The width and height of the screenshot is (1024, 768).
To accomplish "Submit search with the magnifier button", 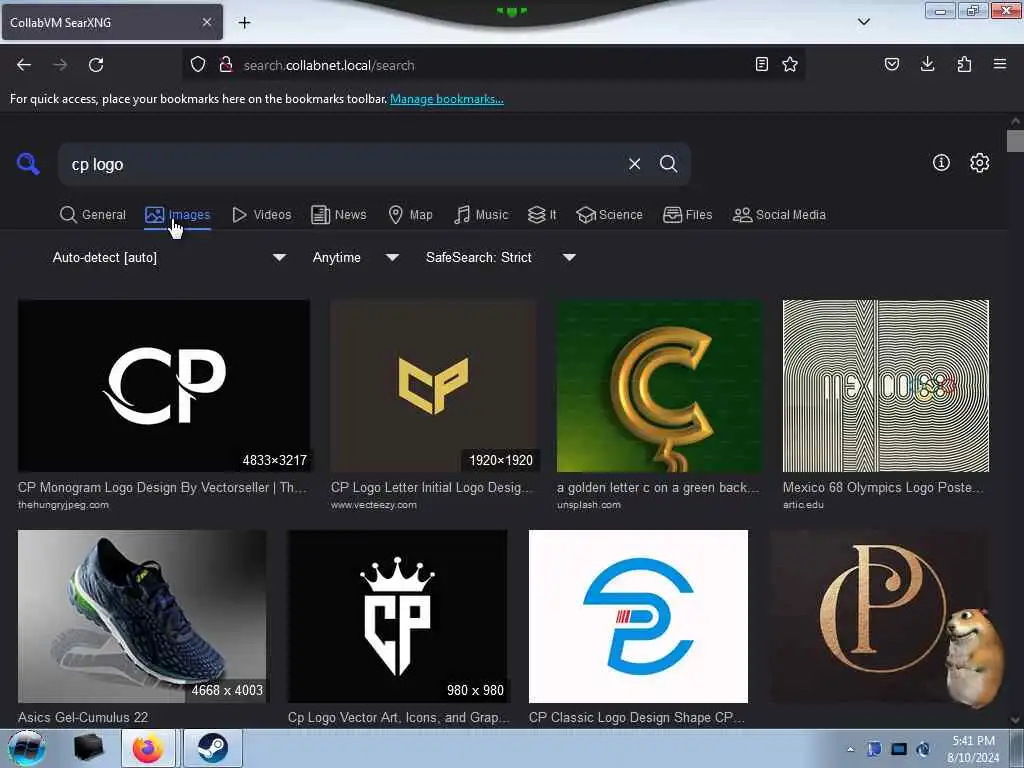I will [668, 164].
